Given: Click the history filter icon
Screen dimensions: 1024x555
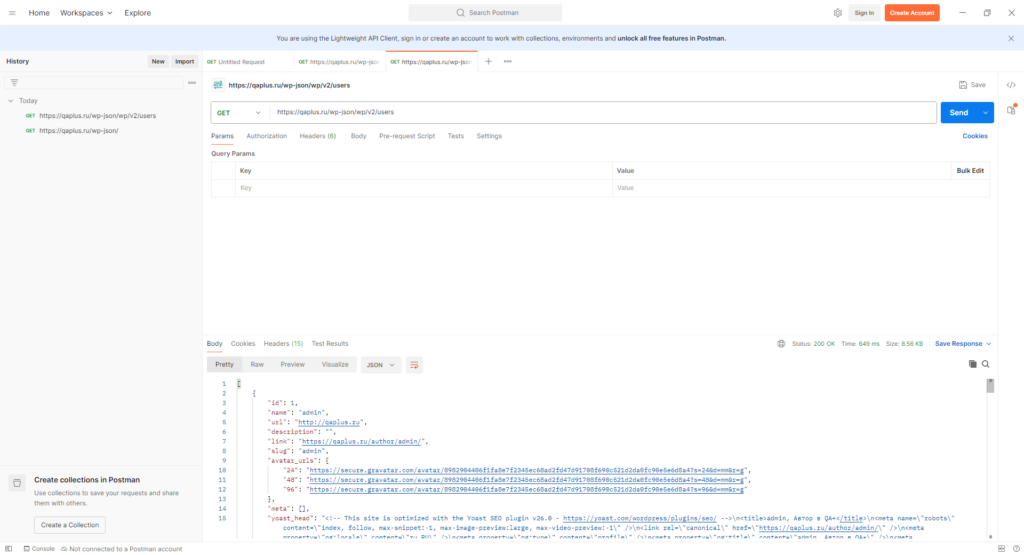Looking at the screenshot, I should 15,82.
